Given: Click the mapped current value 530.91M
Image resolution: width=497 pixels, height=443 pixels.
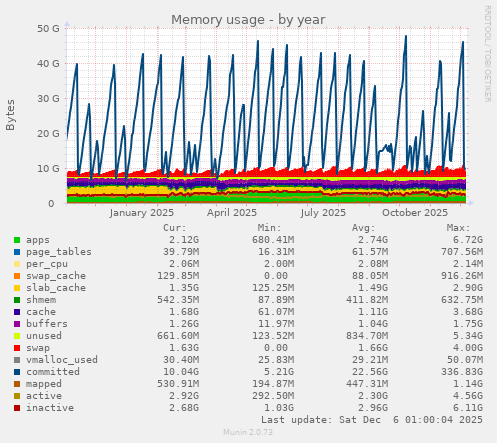Looking at the screenshot, I should click(178, 384).
